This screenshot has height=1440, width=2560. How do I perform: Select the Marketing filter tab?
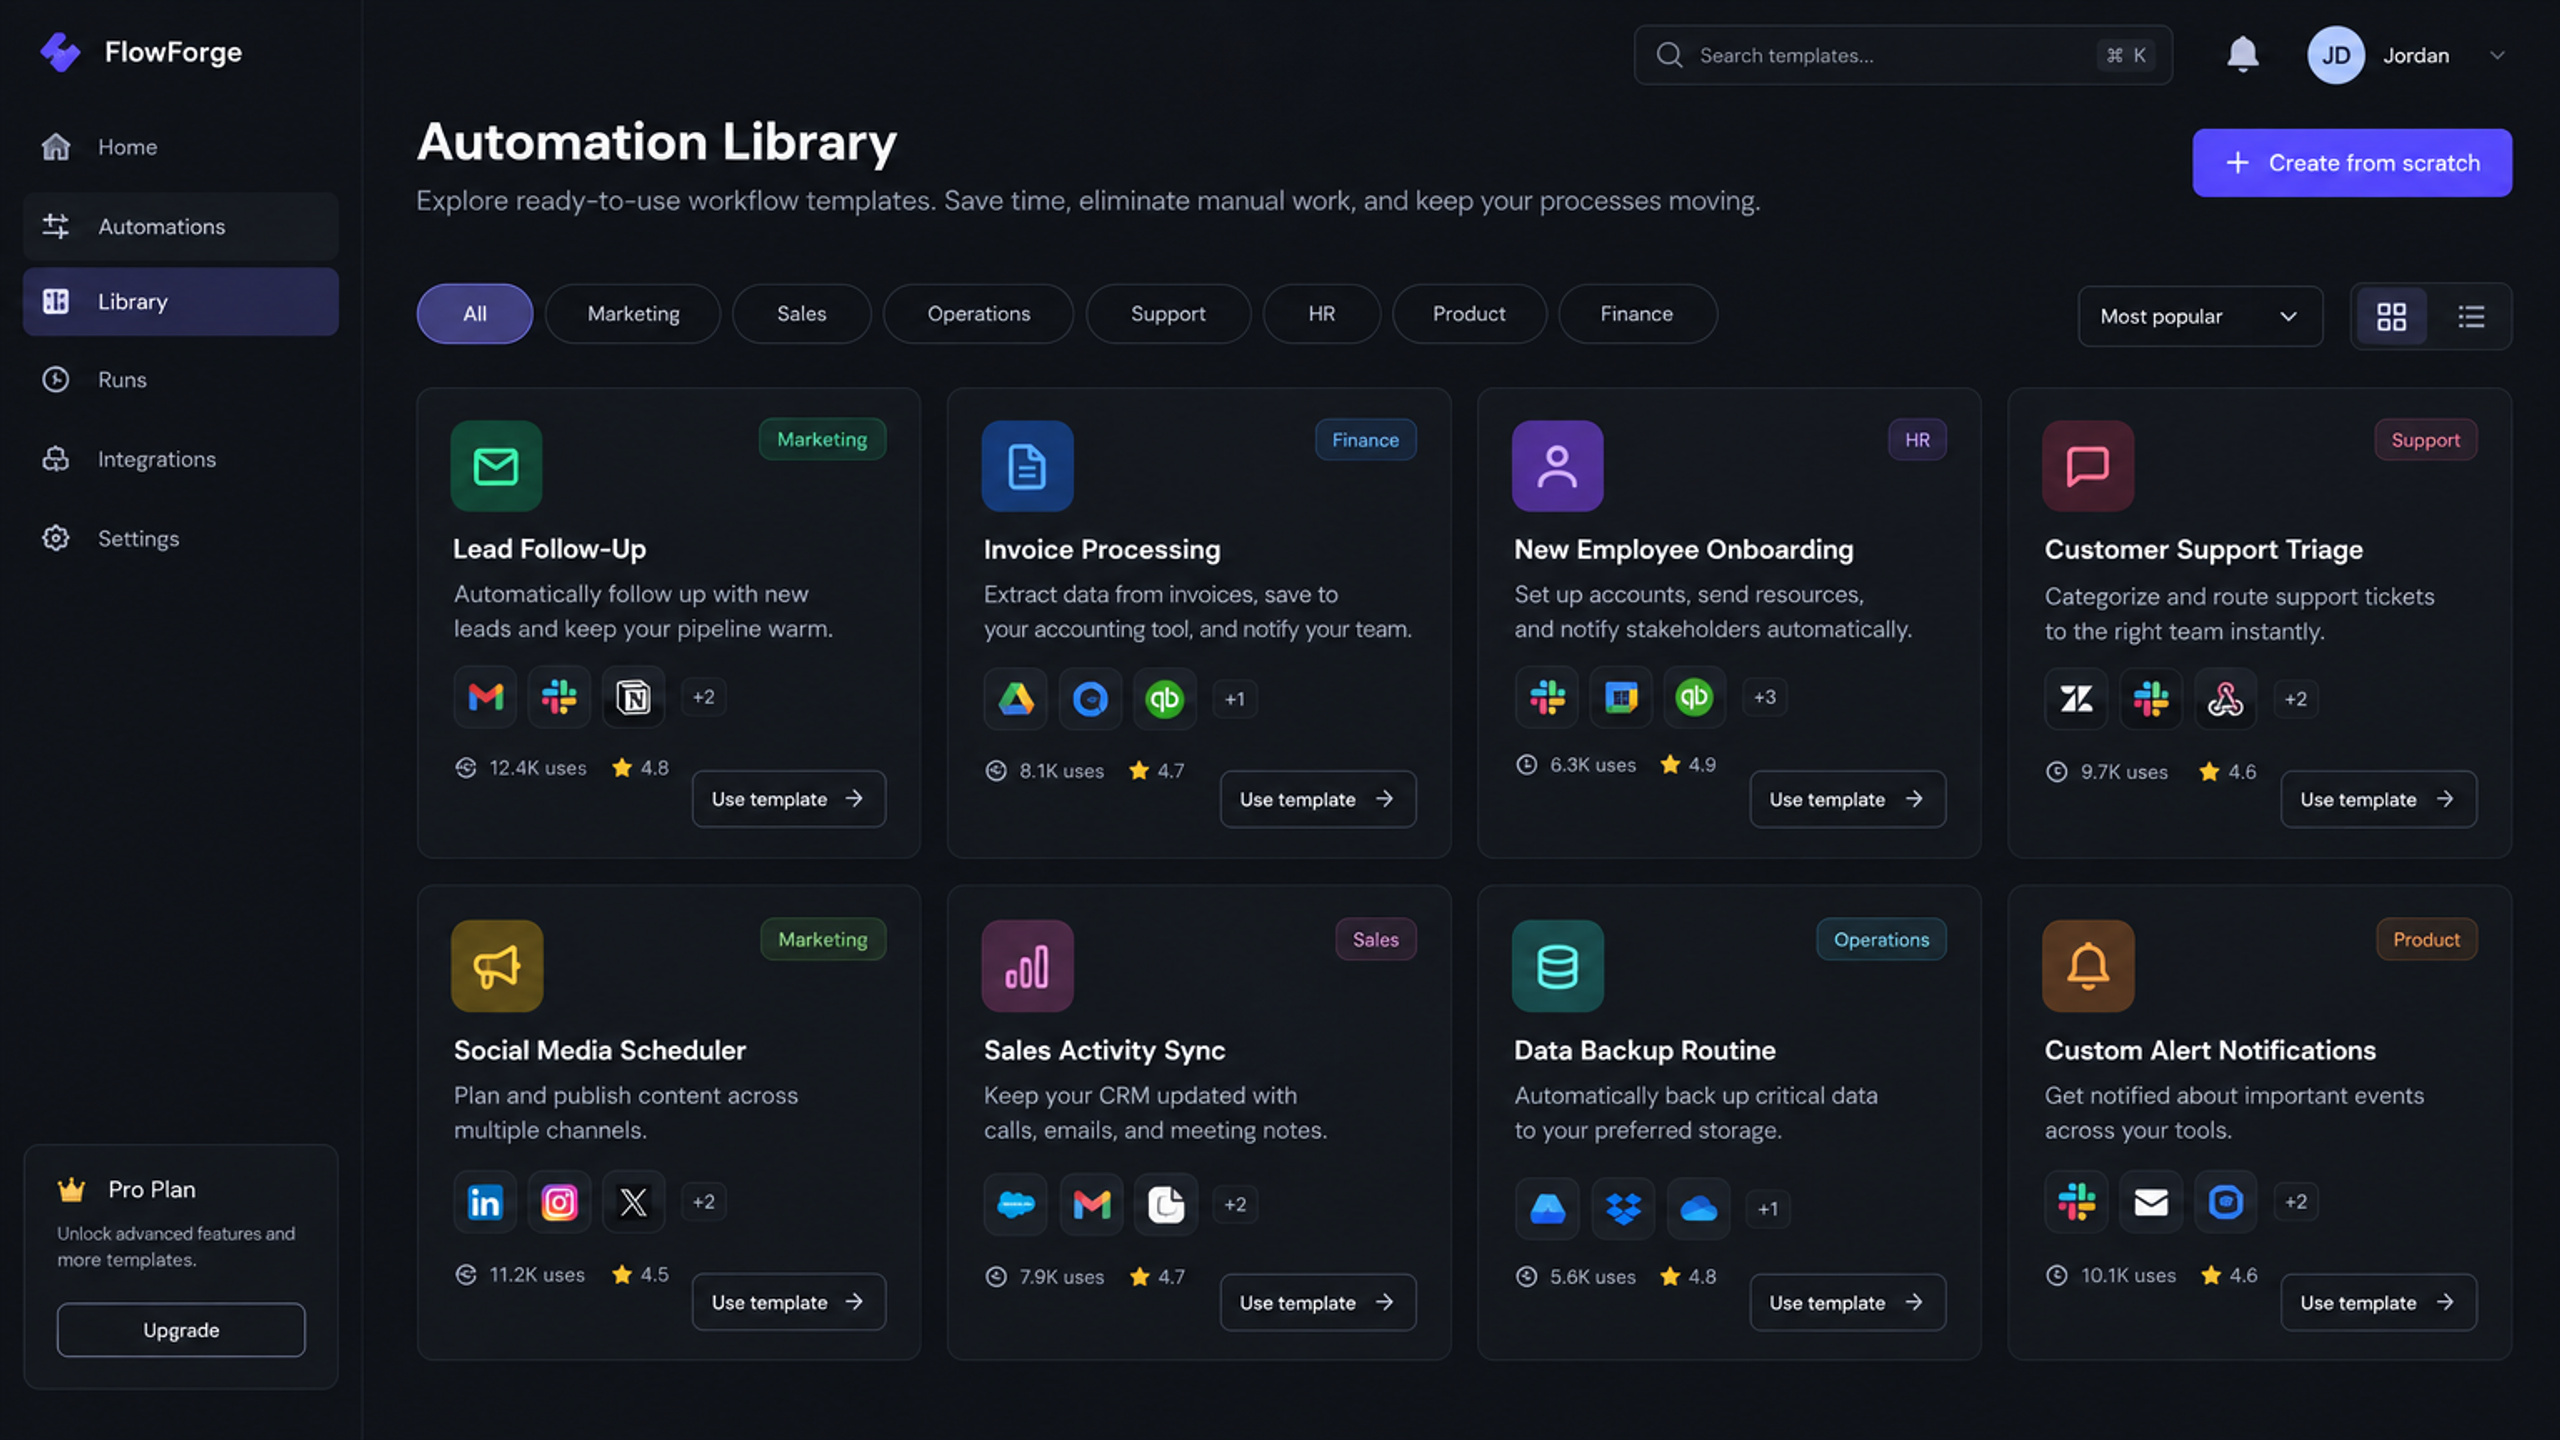coord(633,314)
